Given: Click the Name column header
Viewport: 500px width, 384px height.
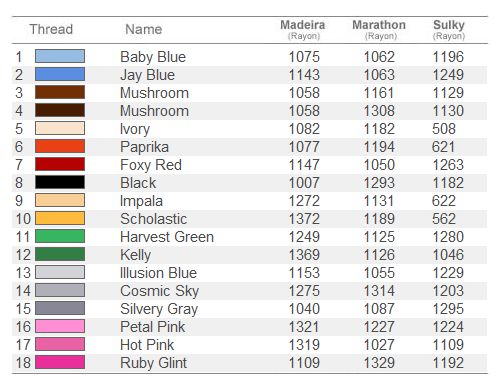Looking at the screenshot, I should tap(144, 29).
